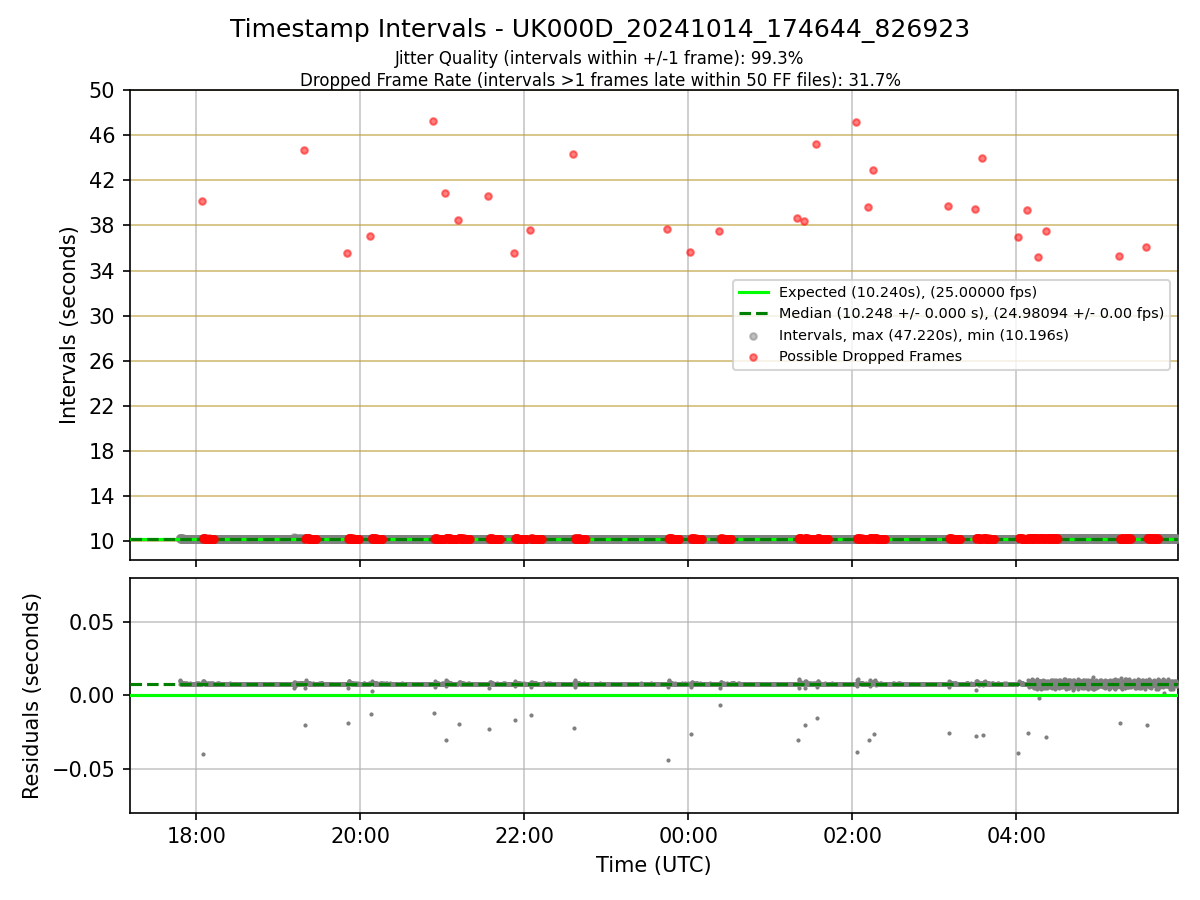Click the 'Jitter Quality' 99.3% subtitle line
This screenshot has width=1200, height=900.
tap(600, 58)
